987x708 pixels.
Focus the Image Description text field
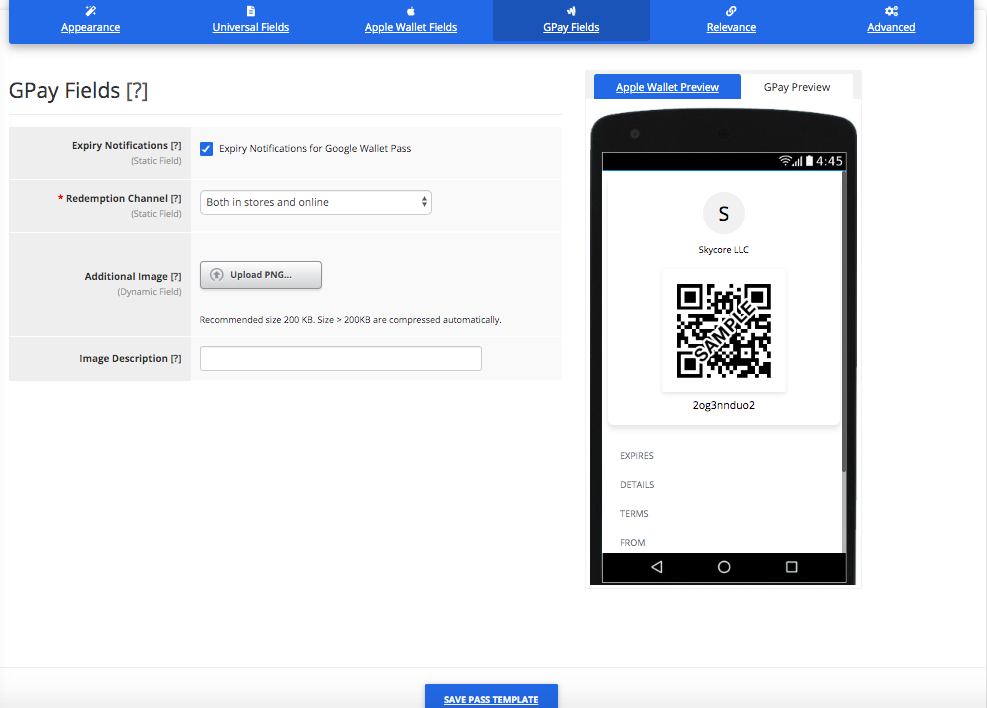[x=341, y=359]
